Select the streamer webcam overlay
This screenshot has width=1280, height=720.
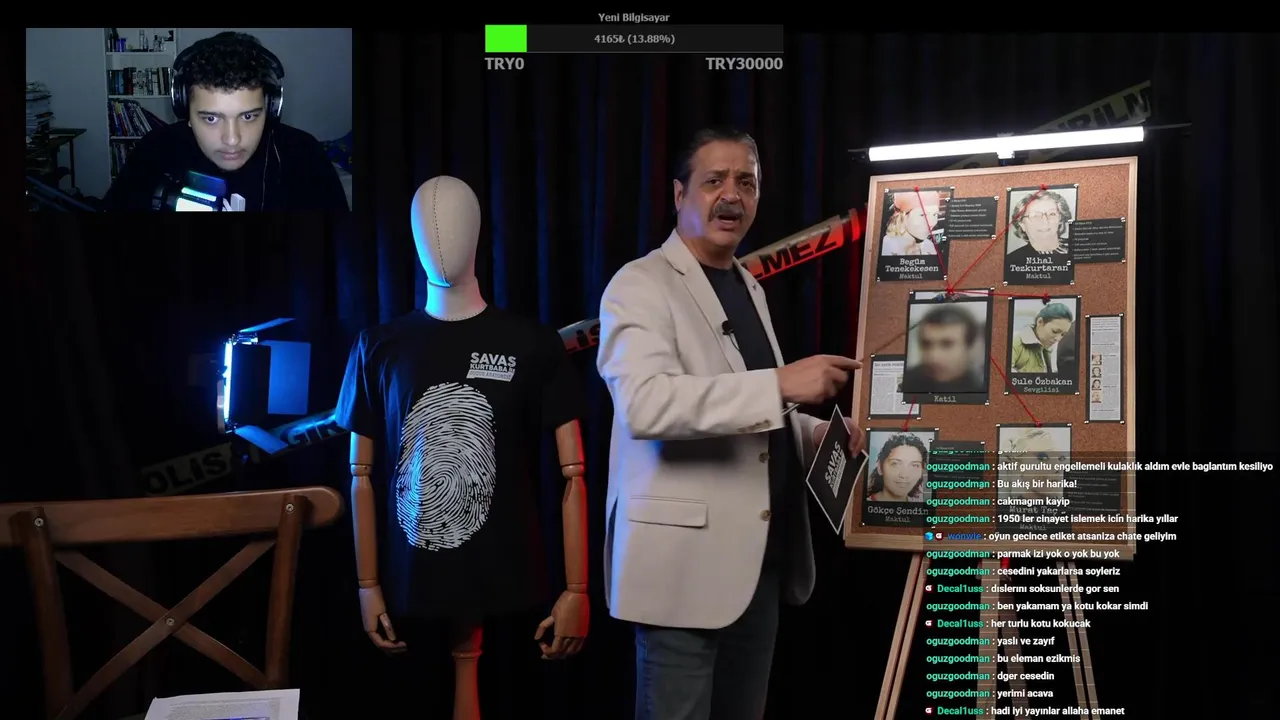[x=189, y=120]
